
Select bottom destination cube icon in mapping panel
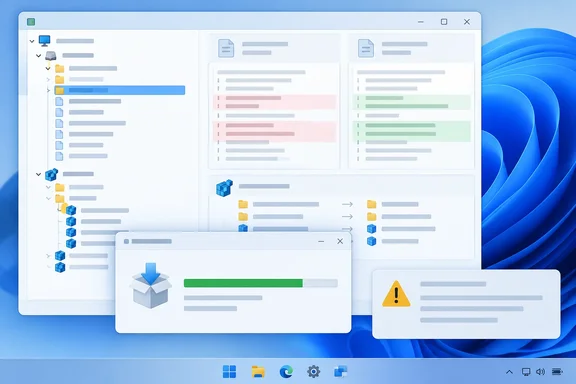372,241
